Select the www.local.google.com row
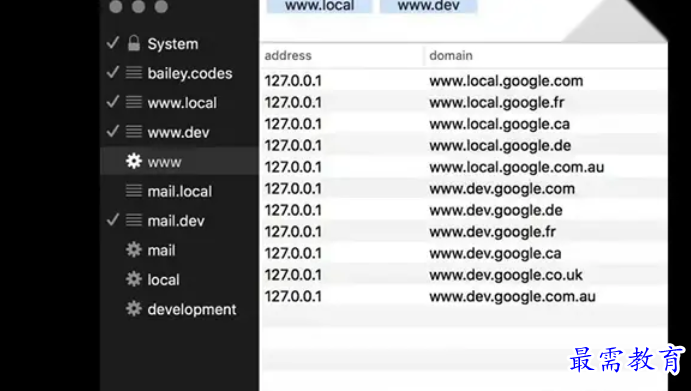This screenshot has width=691, height=391. pos(464,81)
